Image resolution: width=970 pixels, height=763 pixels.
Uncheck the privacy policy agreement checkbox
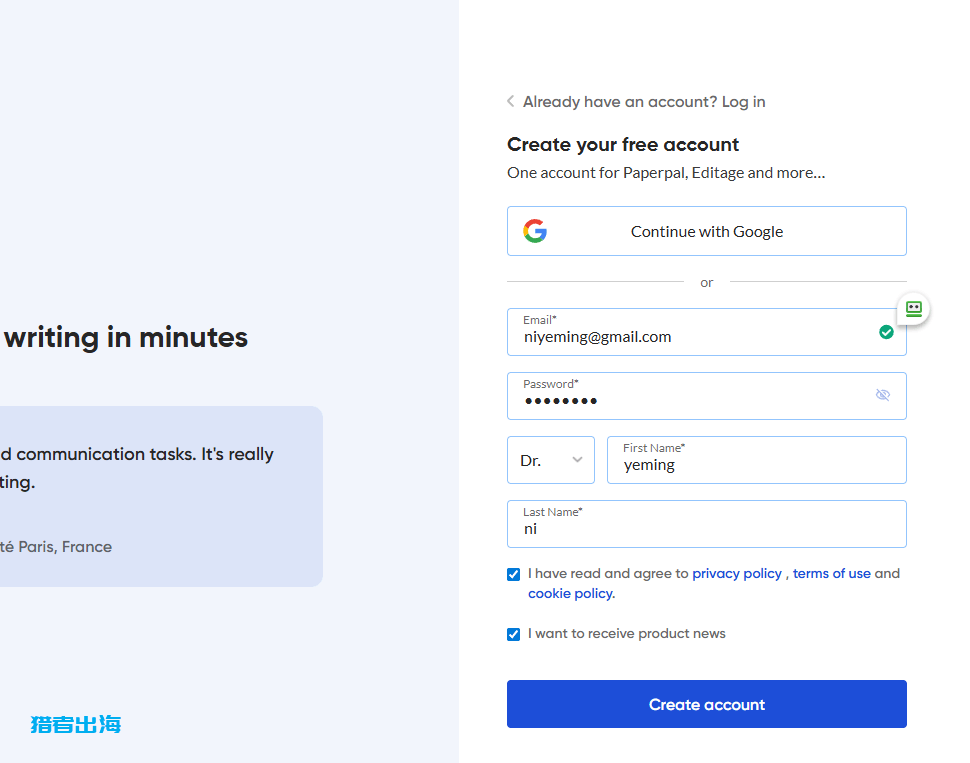click(513, 574)
